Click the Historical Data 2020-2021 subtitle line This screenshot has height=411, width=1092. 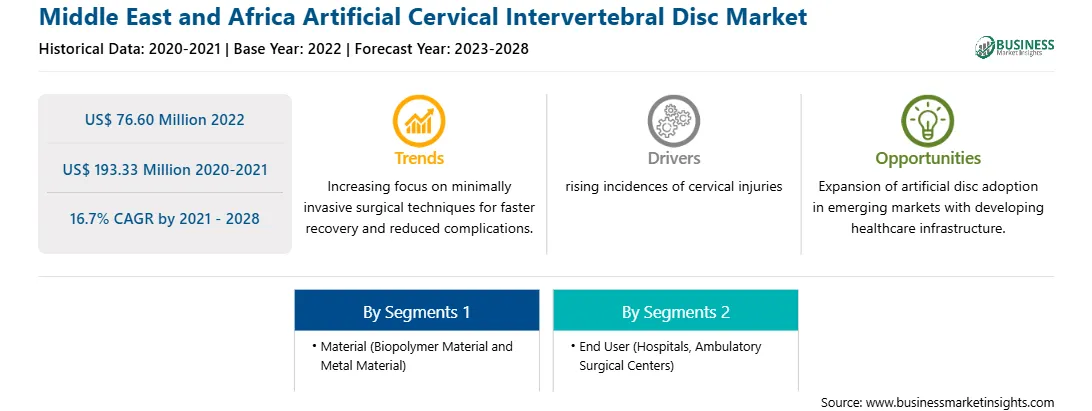[x=284, y=49]
